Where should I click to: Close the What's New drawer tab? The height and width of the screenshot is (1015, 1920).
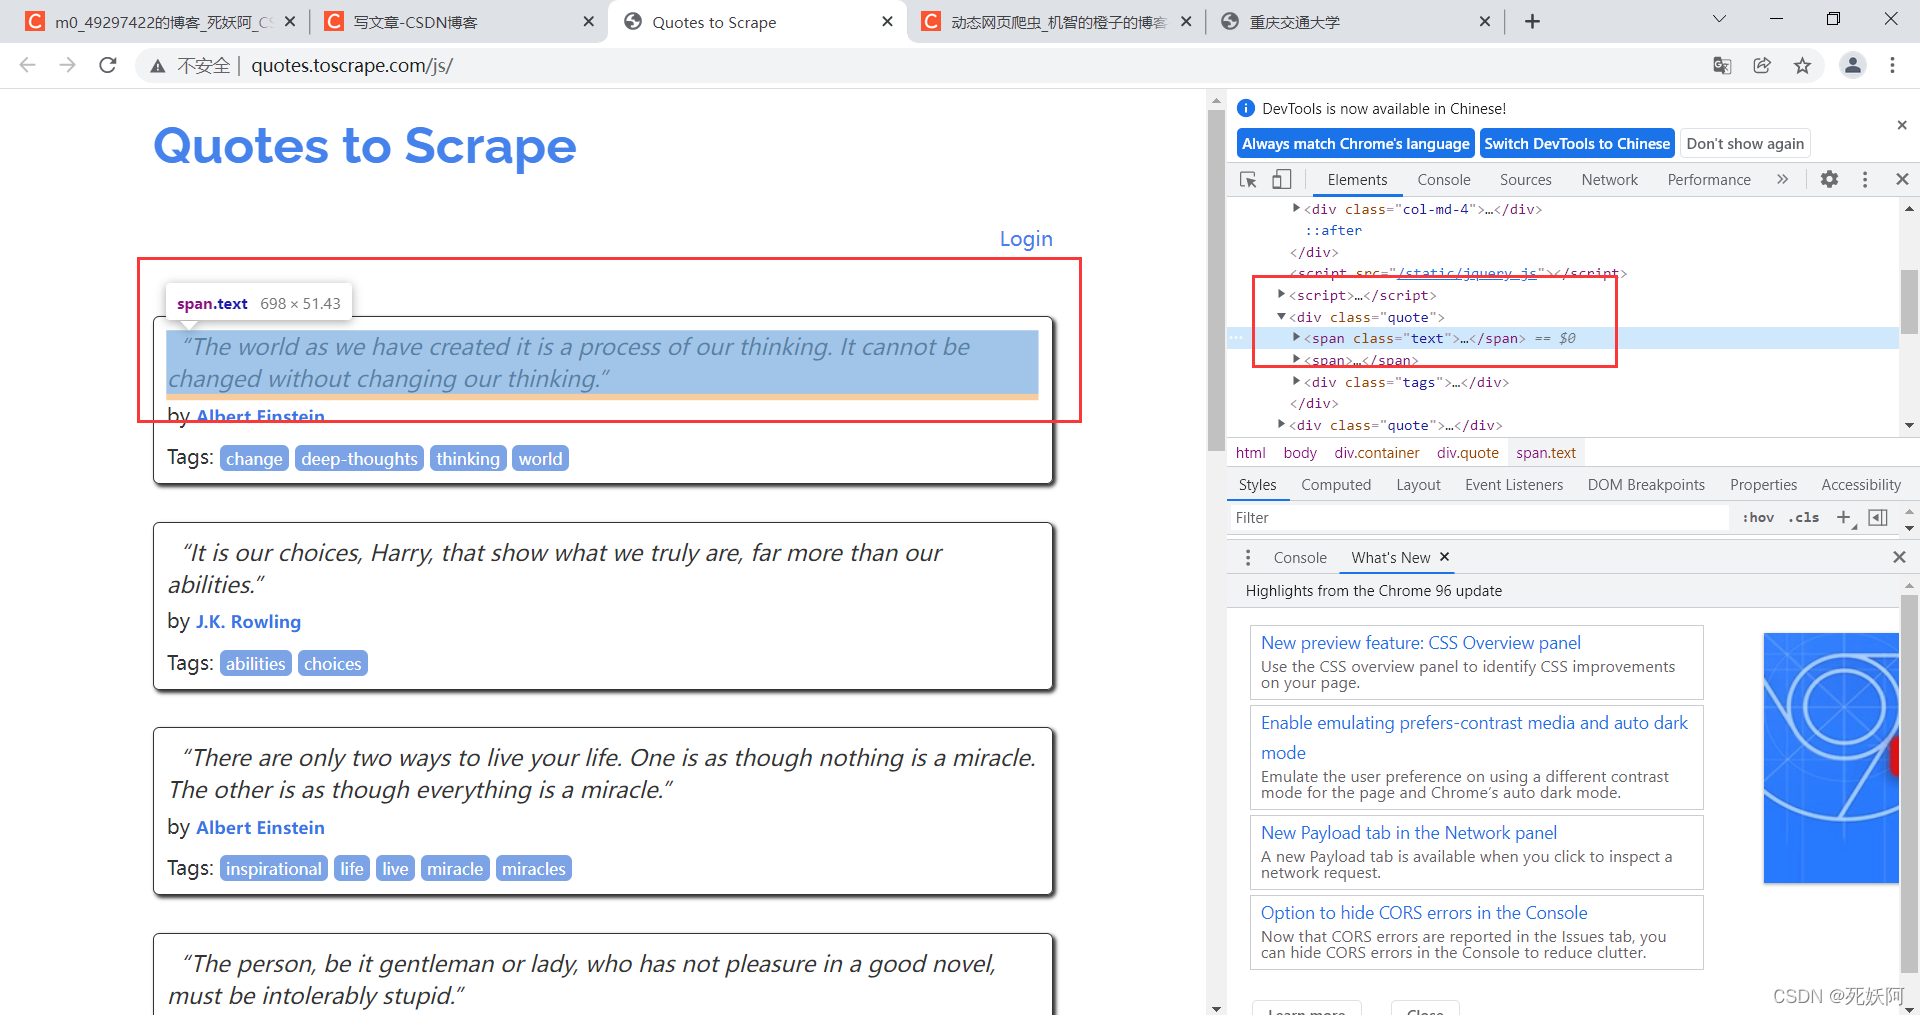(x=1444, y=557)
